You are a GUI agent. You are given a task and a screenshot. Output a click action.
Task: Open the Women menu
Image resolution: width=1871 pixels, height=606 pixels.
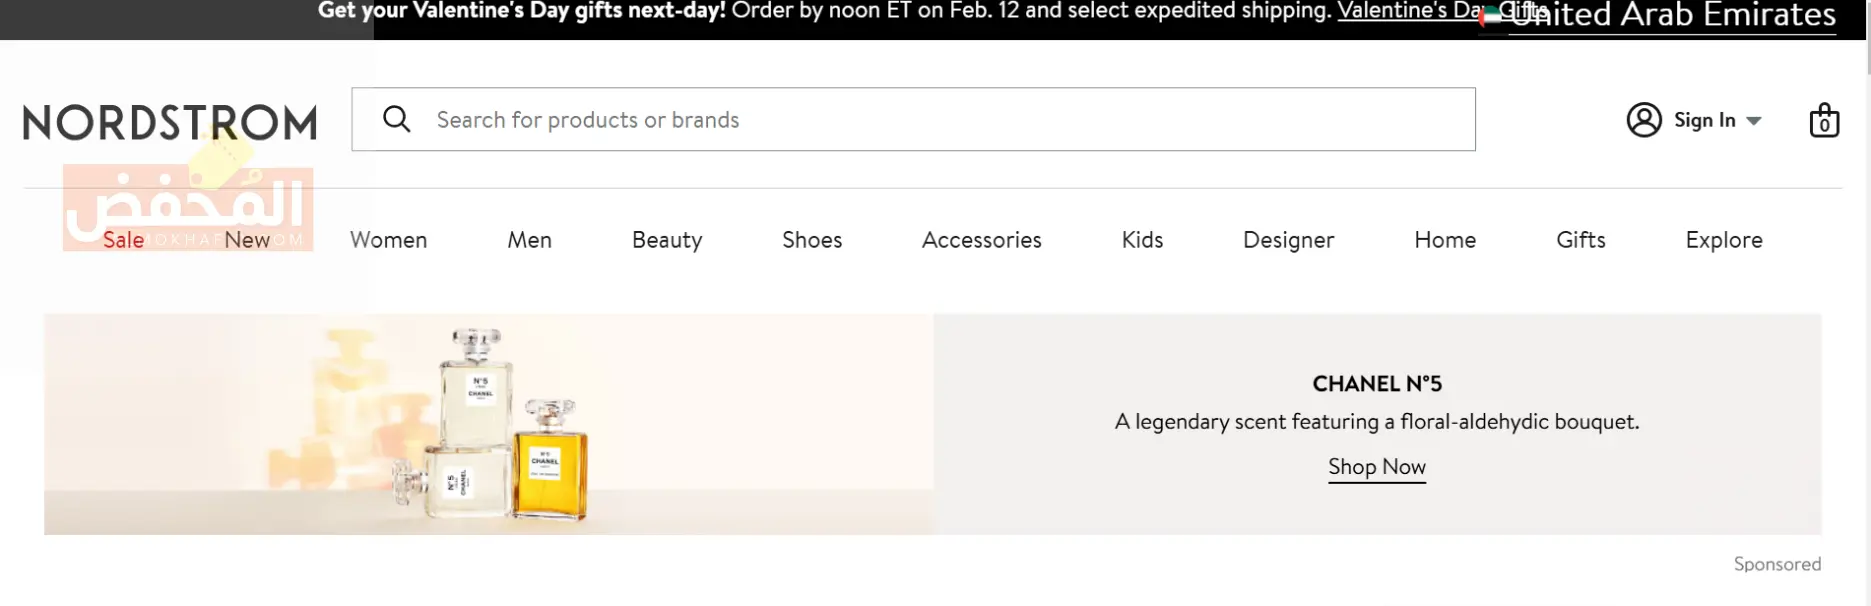[388, 240]
